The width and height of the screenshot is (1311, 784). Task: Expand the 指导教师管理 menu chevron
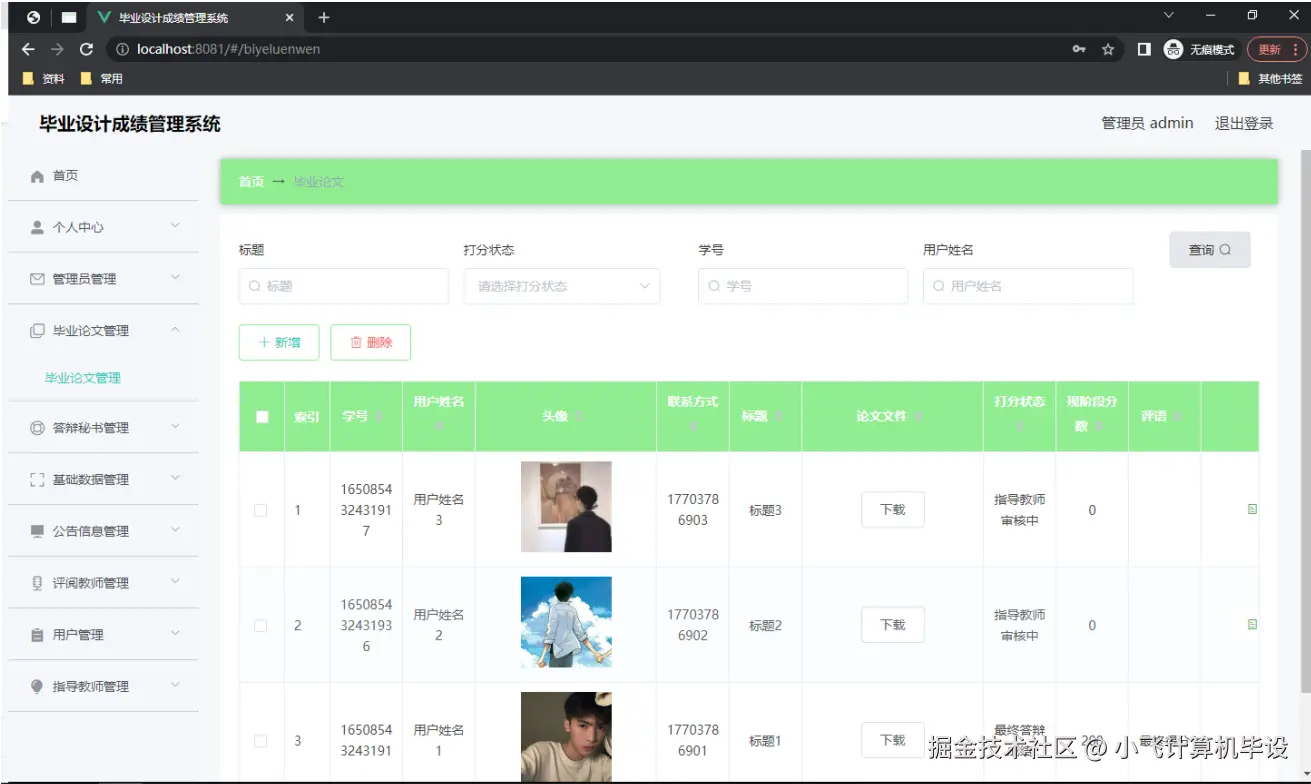pyautogui.click(x=175, y=685)
